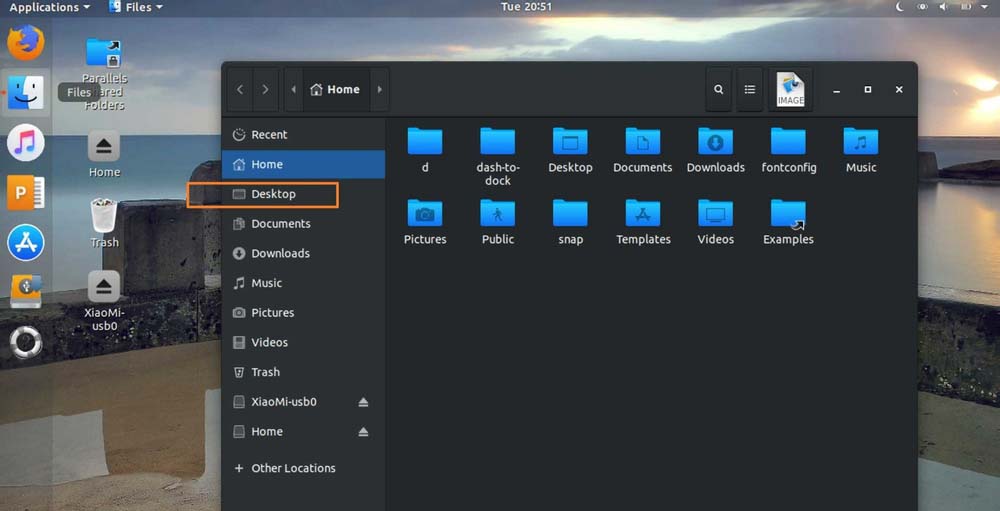Open the Pictures folder in main view
Screen dimensions: 1000x511
425,214
